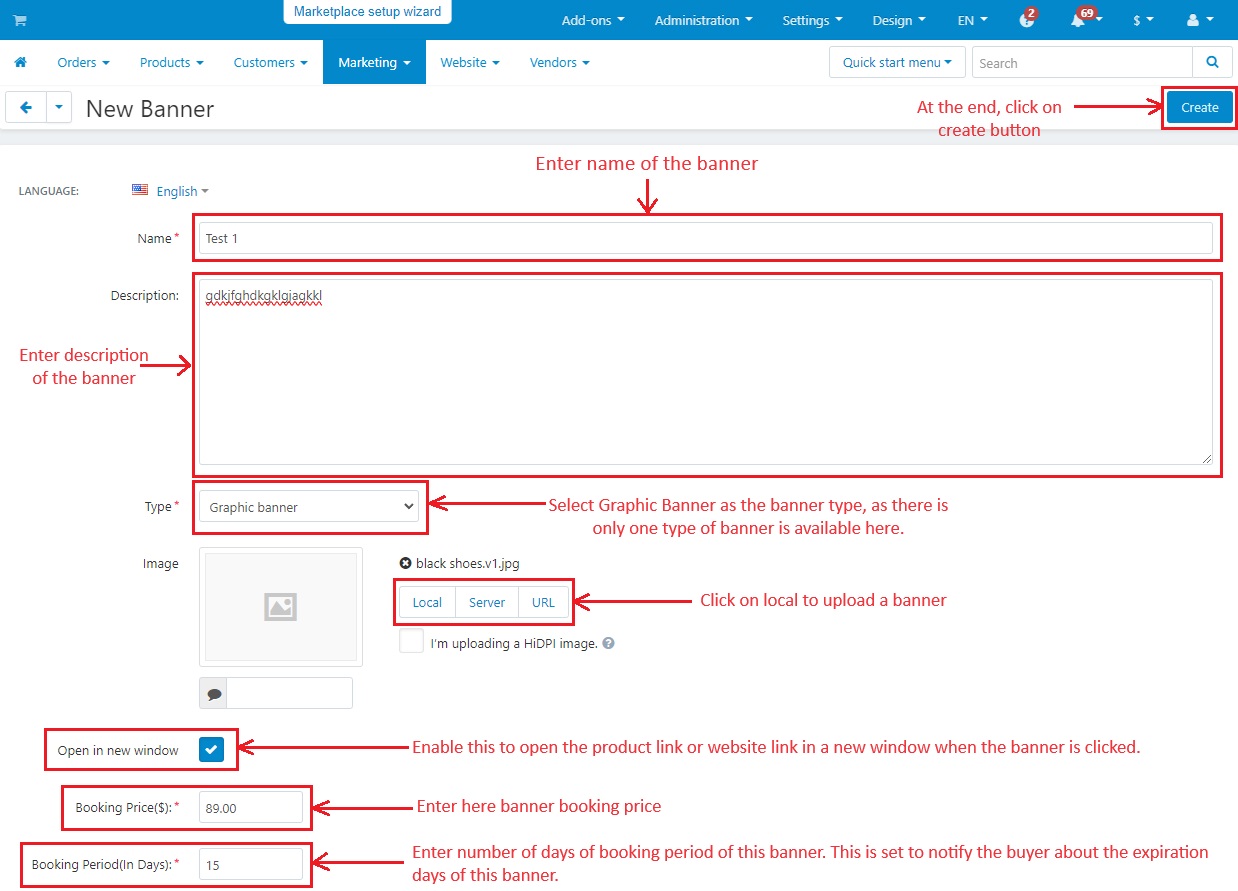The height and width of the screenshot is (891, 1238).
Task: Click the magnifier search button
Action: click(1212, 62)
